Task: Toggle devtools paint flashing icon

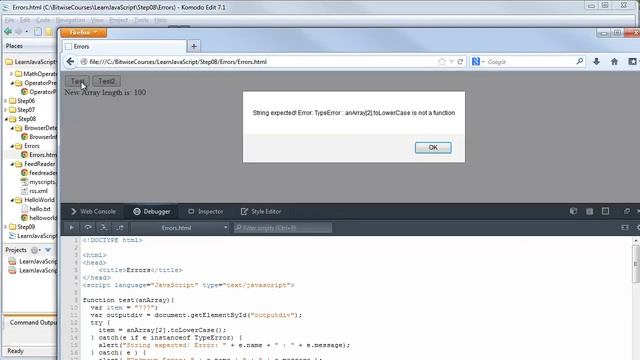Action: point(573,211)
